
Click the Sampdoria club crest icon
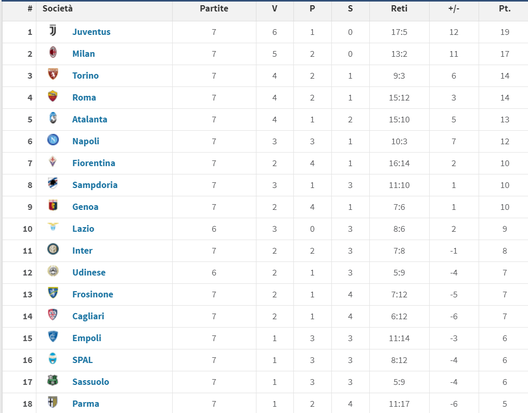53,183
